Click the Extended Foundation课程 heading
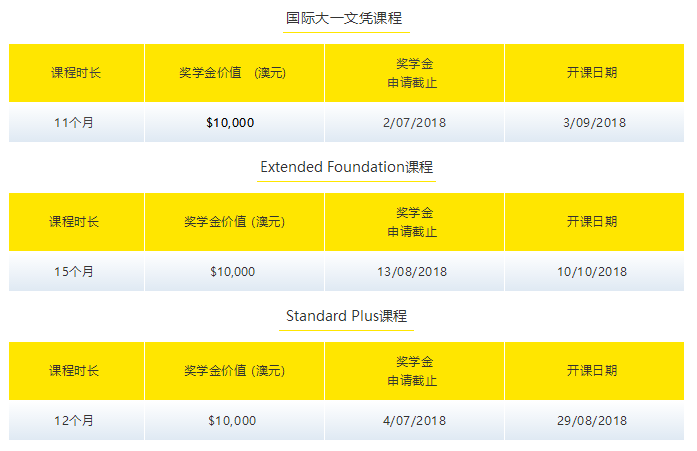 click(346, 167)
